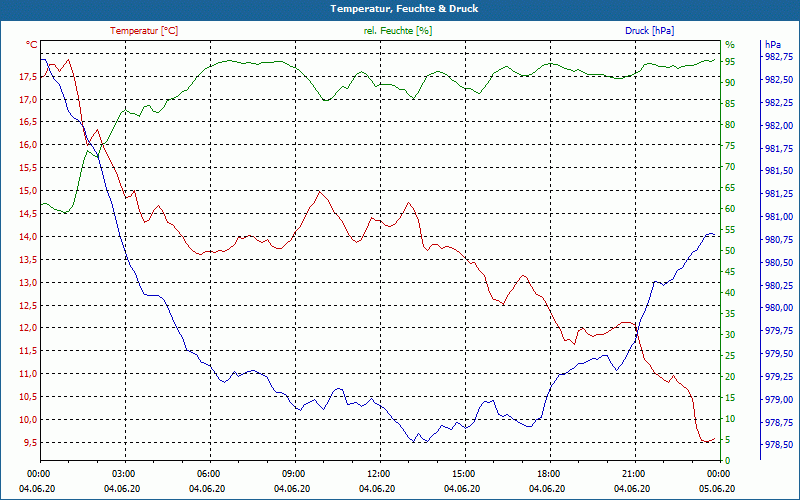This screenshot has height=500, width=800.
Task: Click the 15:00 time axis label
Action: [465, 473]
